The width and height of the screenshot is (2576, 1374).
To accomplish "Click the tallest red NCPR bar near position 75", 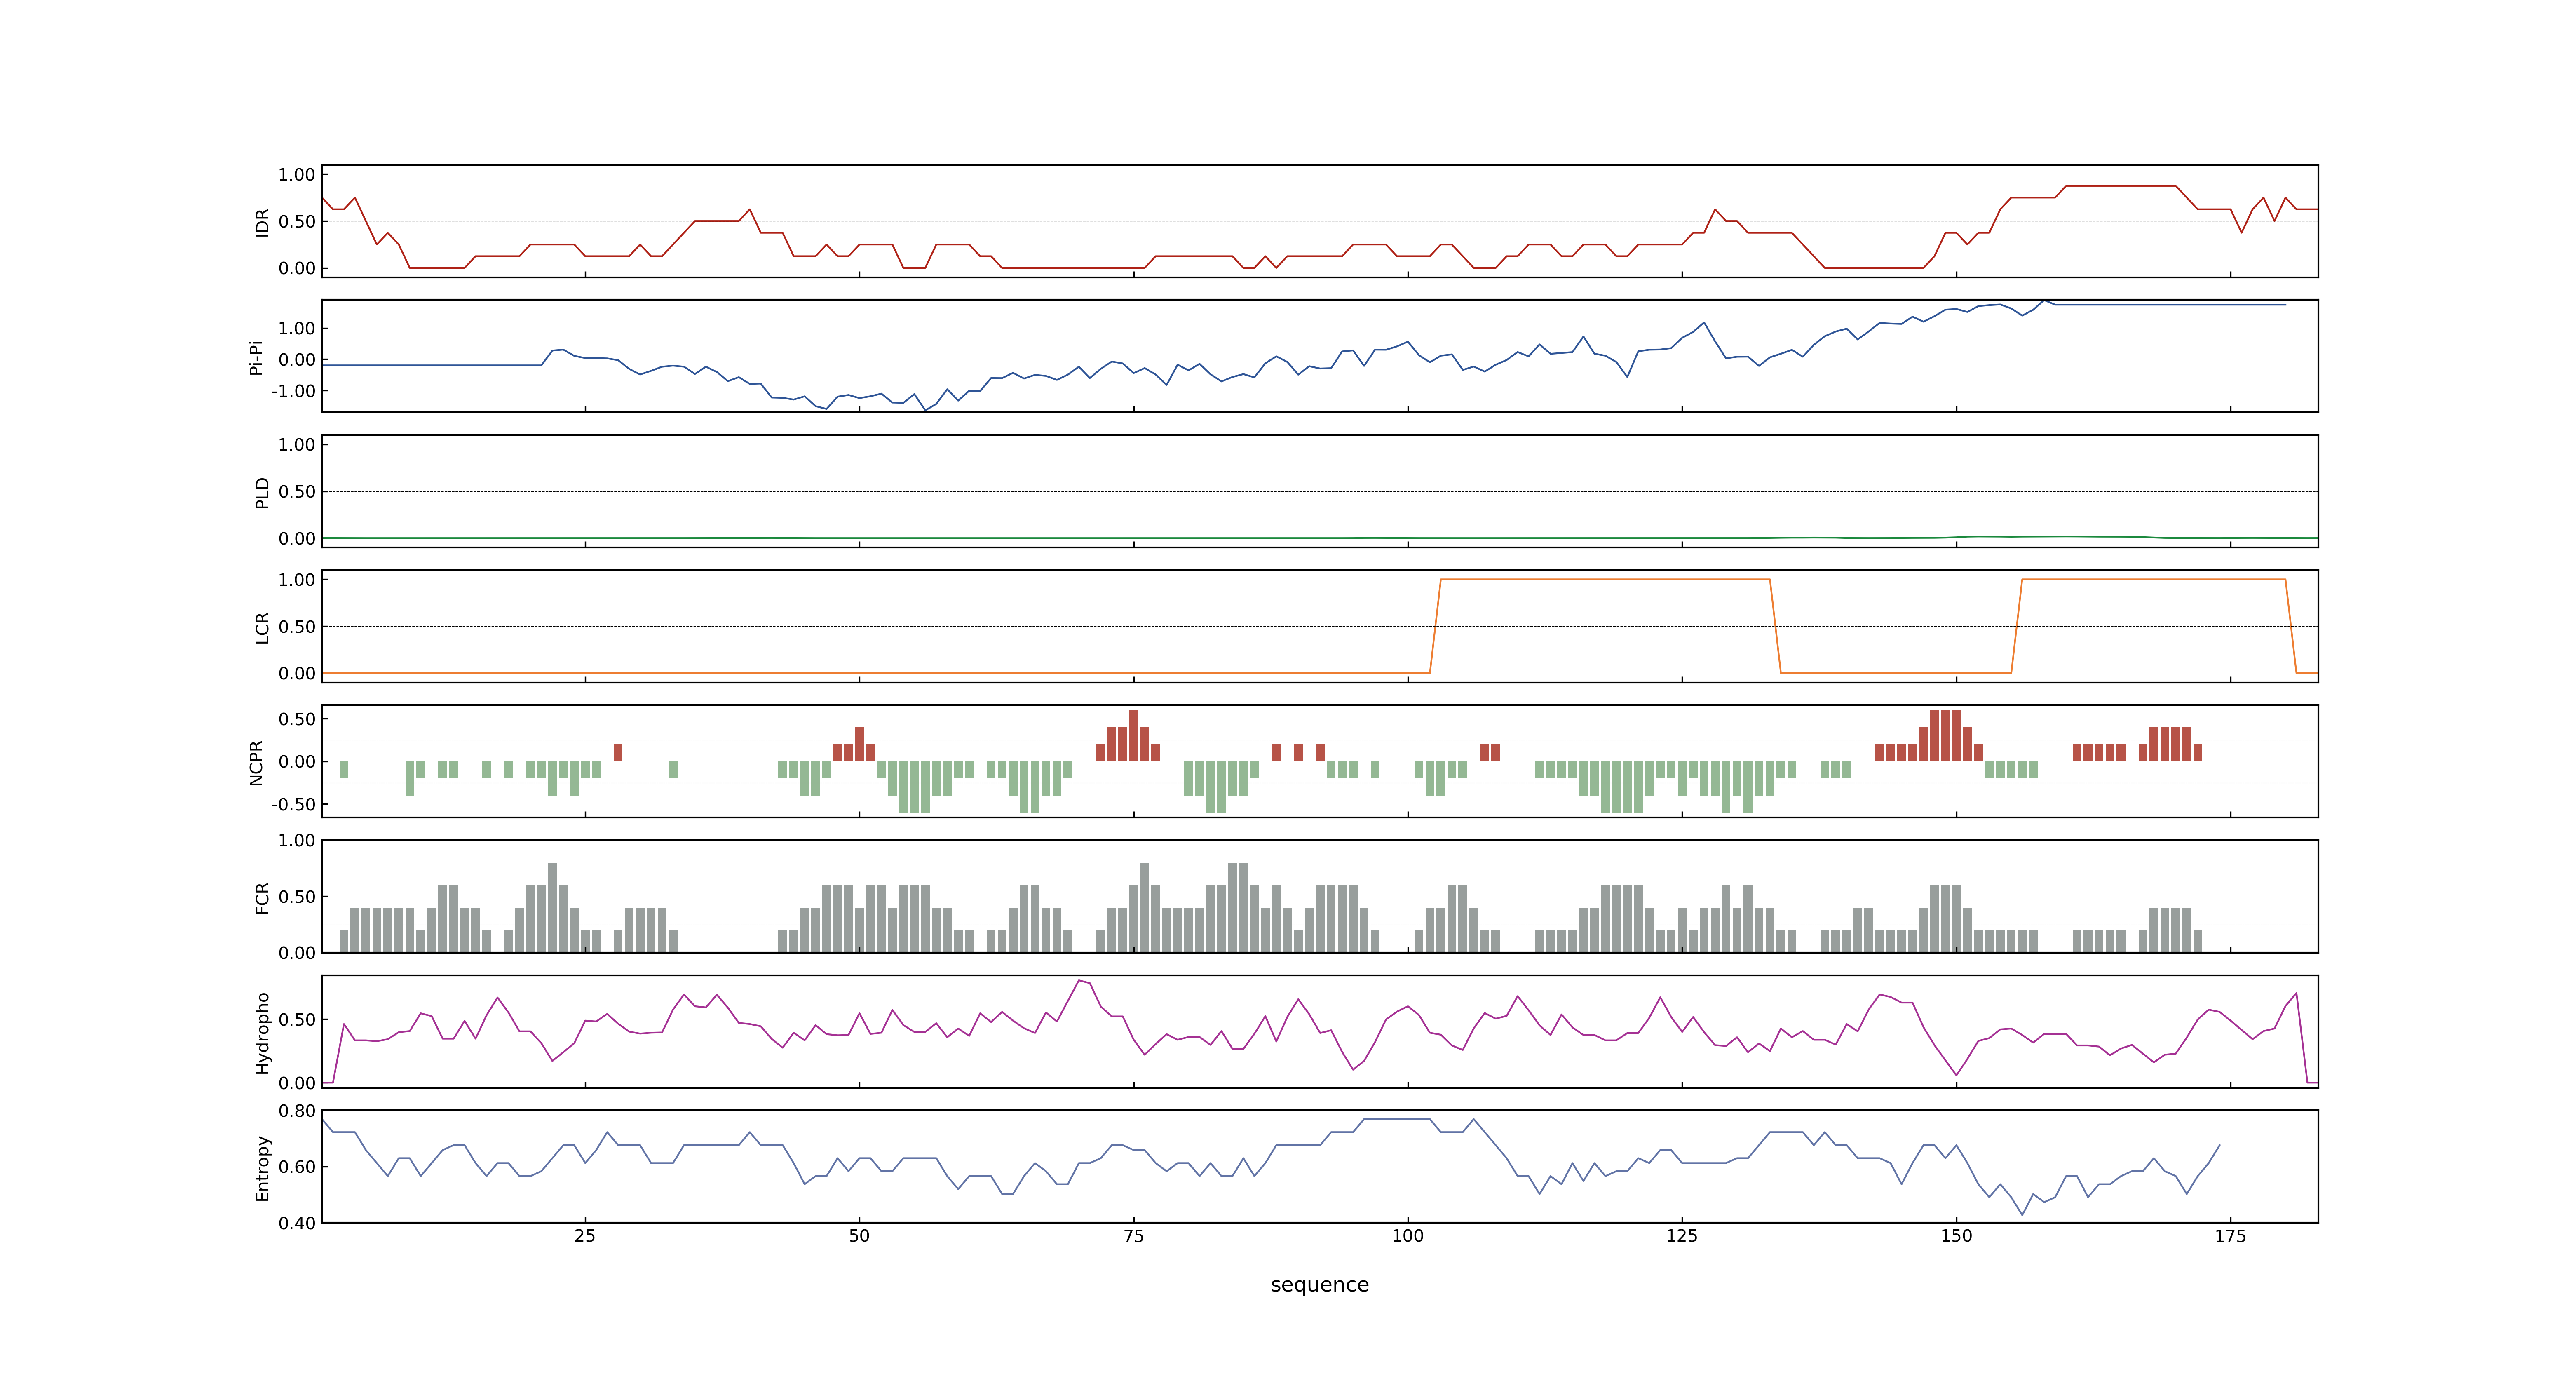I will pyautogui.click(x=1133, y=736).
